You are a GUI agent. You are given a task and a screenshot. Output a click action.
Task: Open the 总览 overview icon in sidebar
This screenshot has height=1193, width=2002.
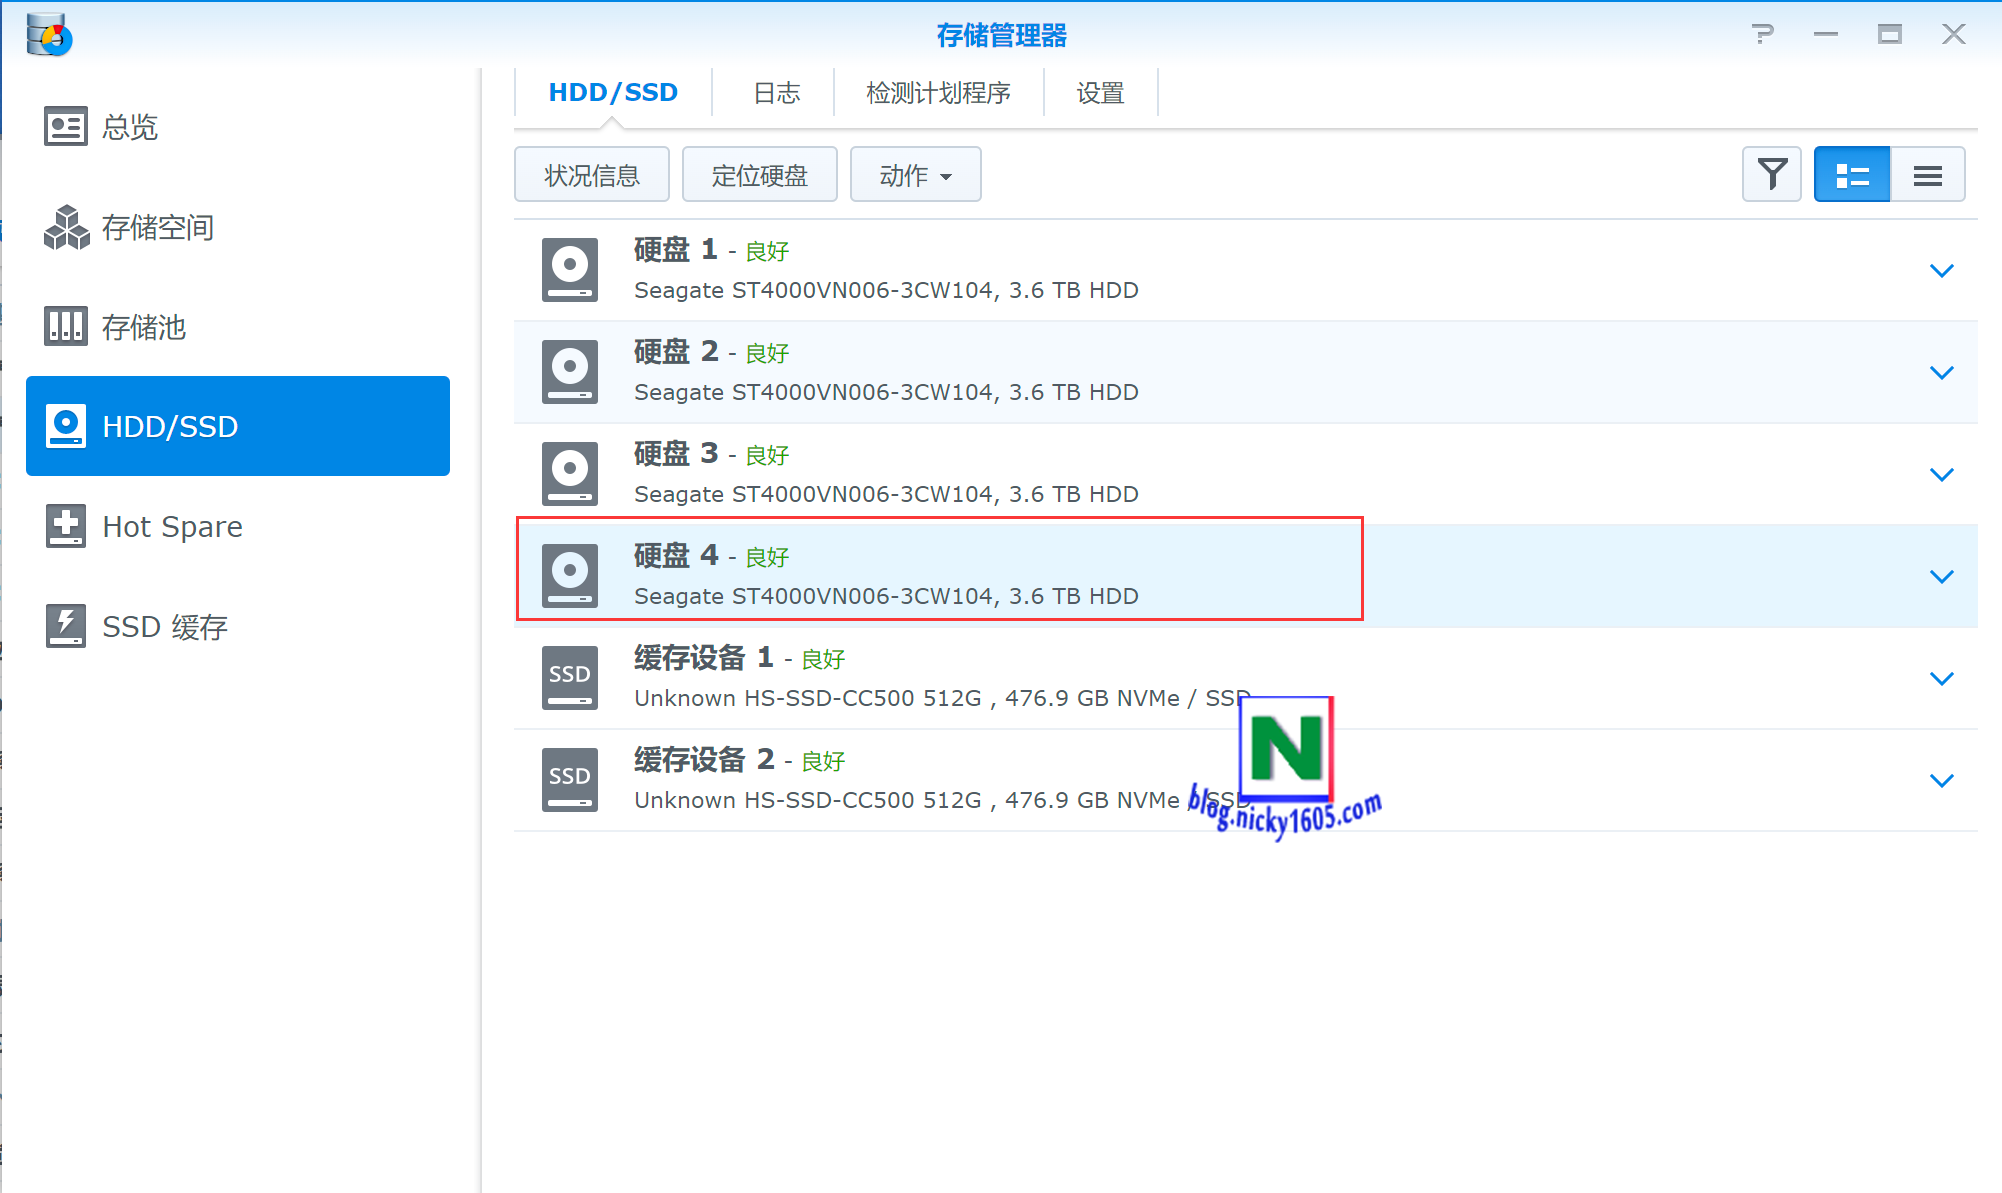[66, 127]
